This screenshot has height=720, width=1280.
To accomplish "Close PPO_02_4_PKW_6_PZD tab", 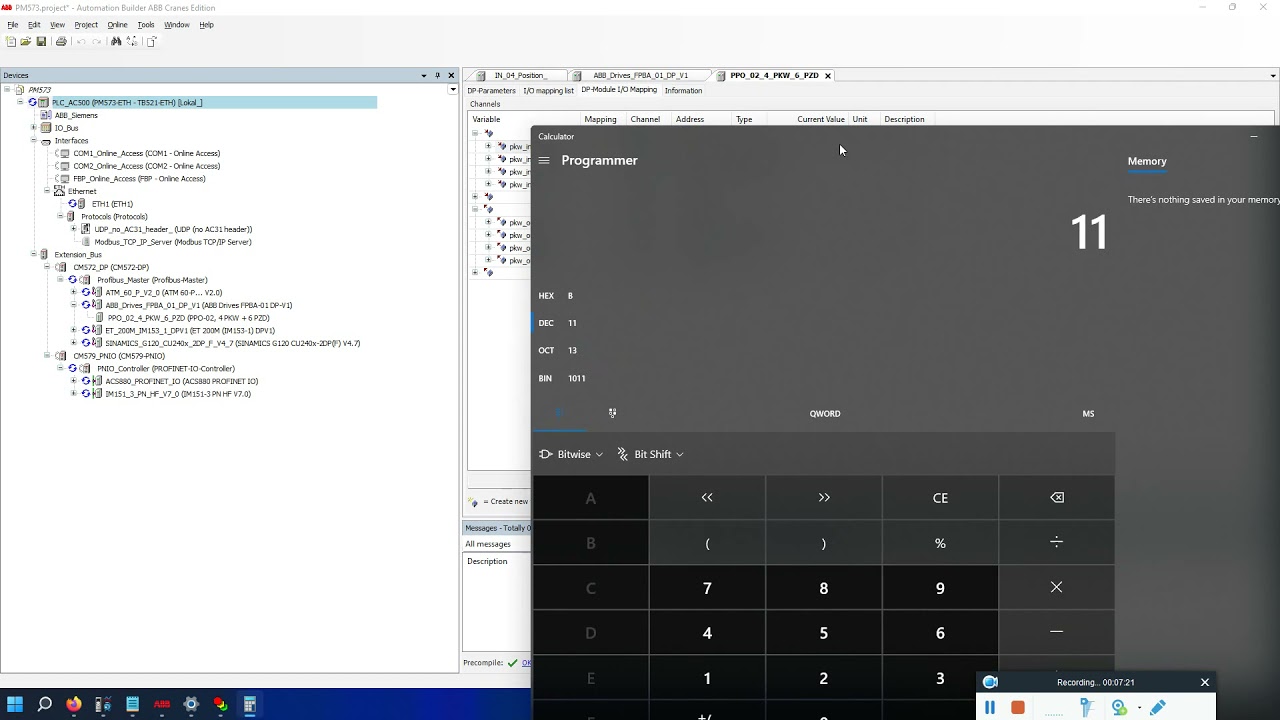I will click(828, 75).
